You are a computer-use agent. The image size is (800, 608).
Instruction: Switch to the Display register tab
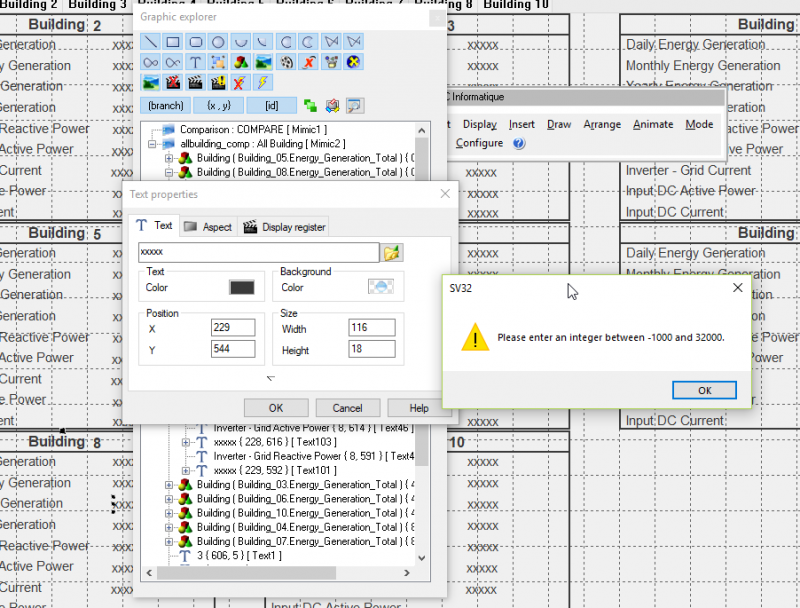pos(284,227)
